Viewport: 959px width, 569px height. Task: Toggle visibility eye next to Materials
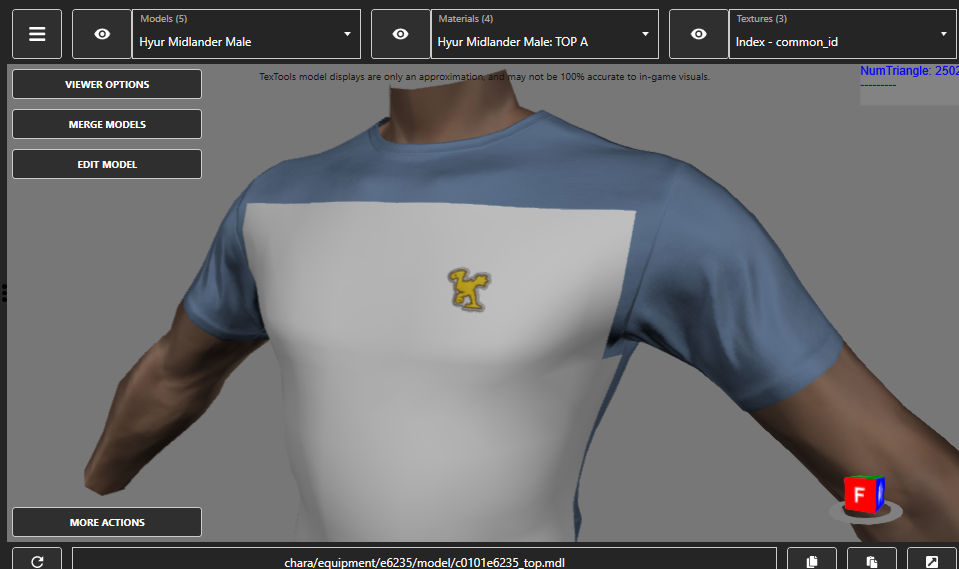coord(401,34)
